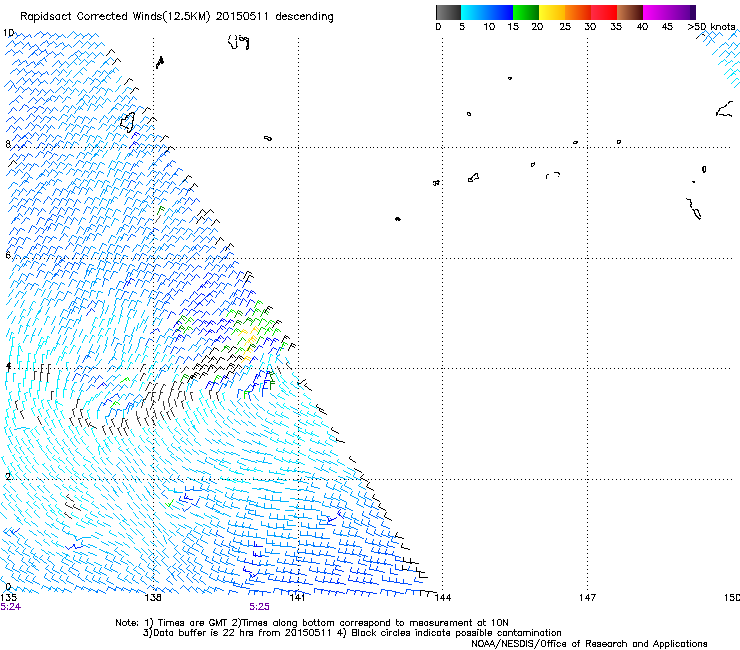The width and height of the screenshot is (740, 650).
Task: Click the longitude label '147'
Action: [587, 598]
